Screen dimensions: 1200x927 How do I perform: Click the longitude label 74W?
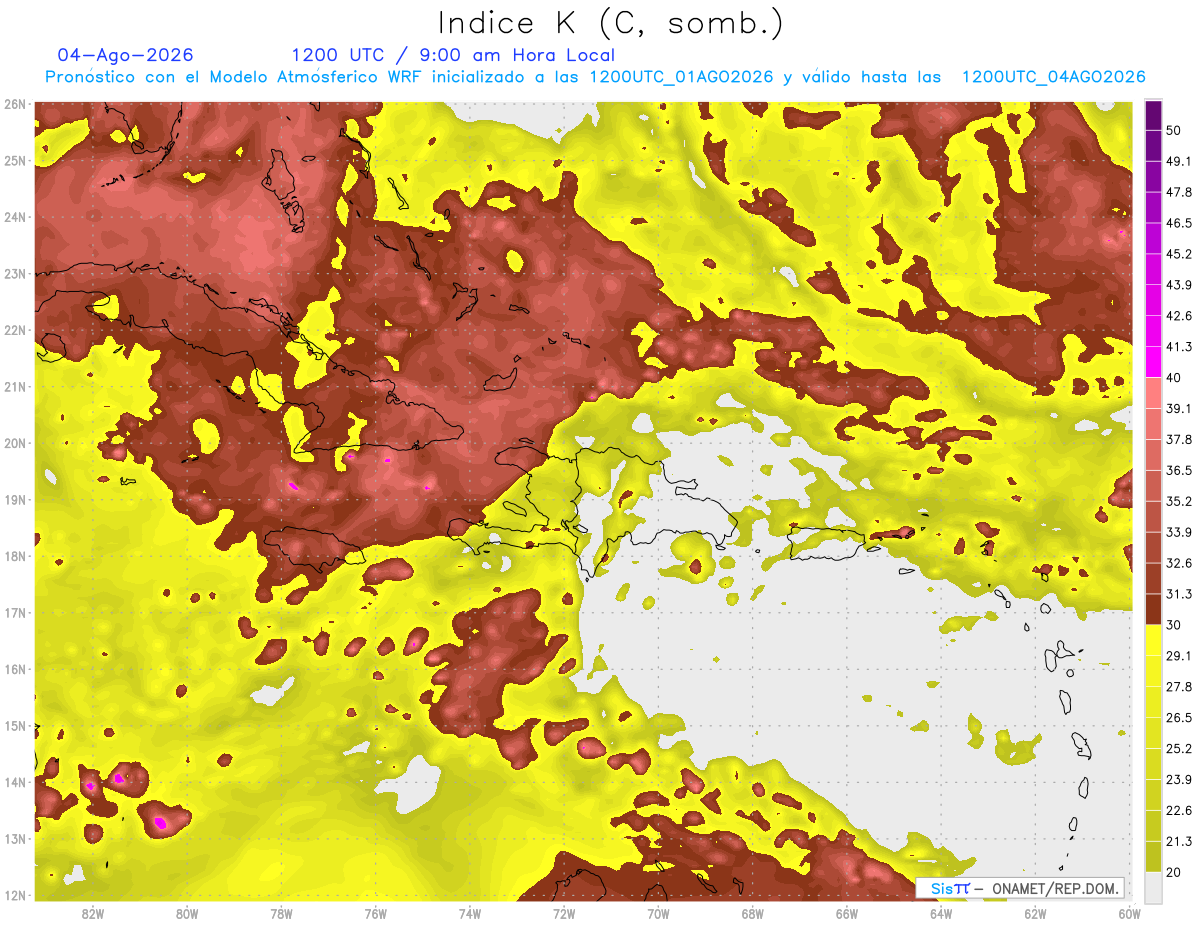tap(469, 913)
